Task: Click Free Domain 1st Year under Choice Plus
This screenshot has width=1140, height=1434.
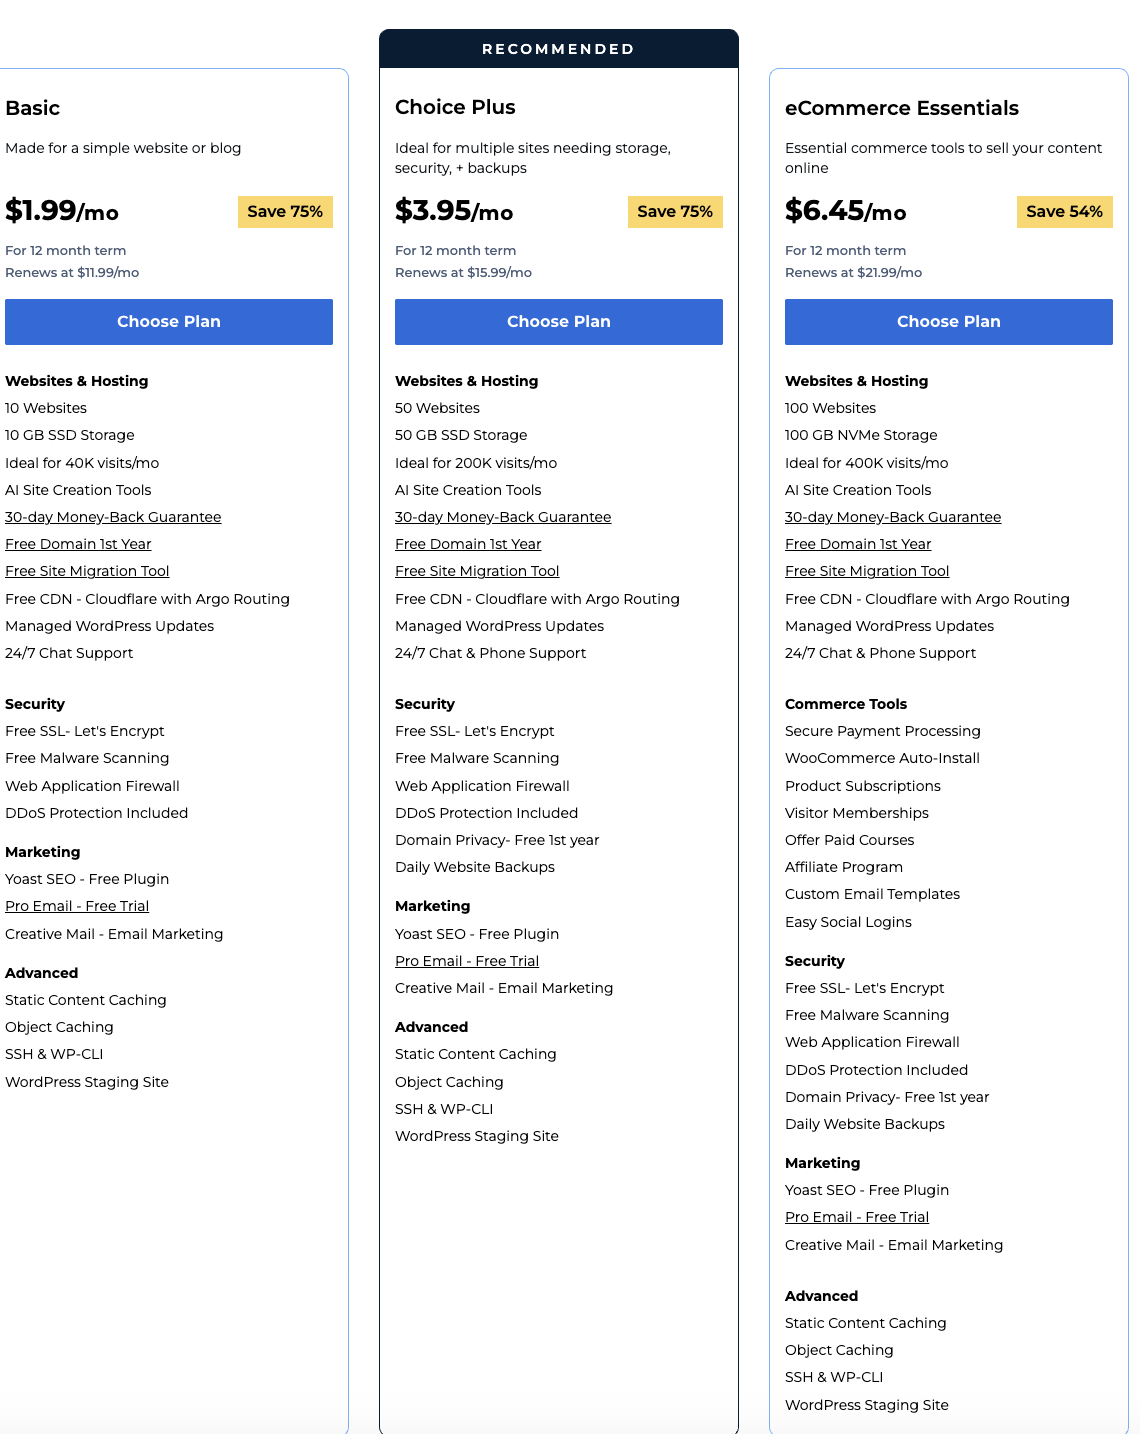Action: click(x=468, y=544)
